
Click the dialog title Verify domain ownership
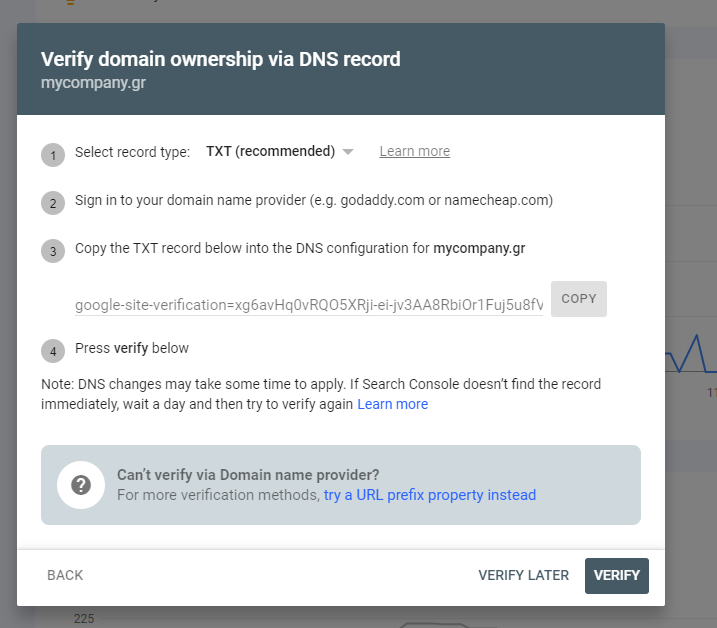[x=220, y=59]
